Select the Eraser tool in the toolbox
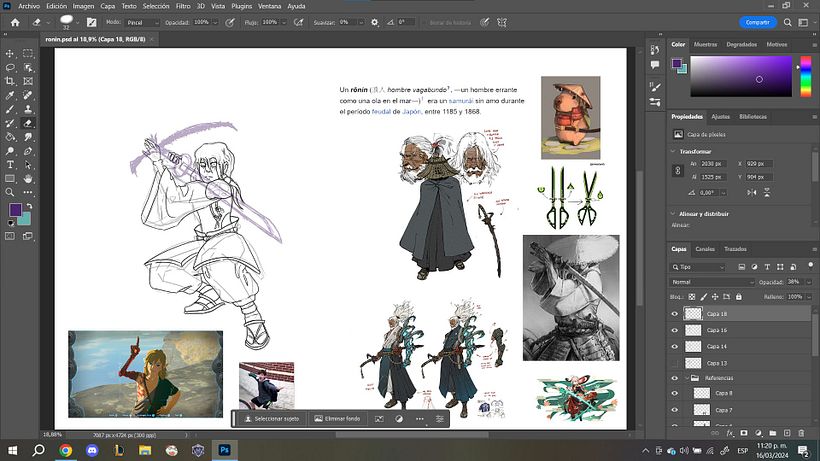This screenshot has width=820, height=461. (28, 123)
